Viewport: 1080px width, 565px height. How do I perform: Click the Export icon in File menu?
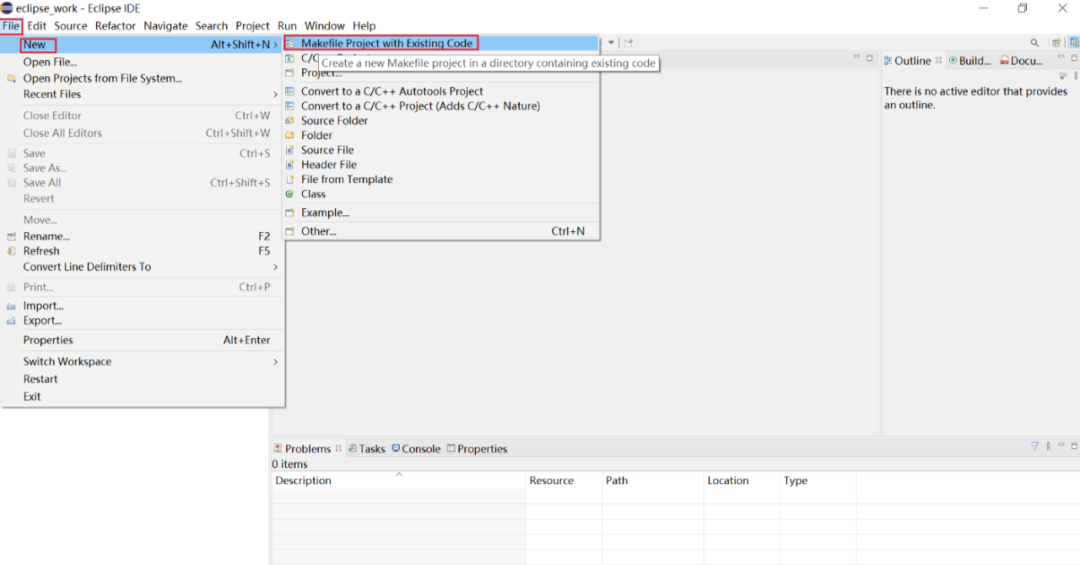click(x=11, y=321)
